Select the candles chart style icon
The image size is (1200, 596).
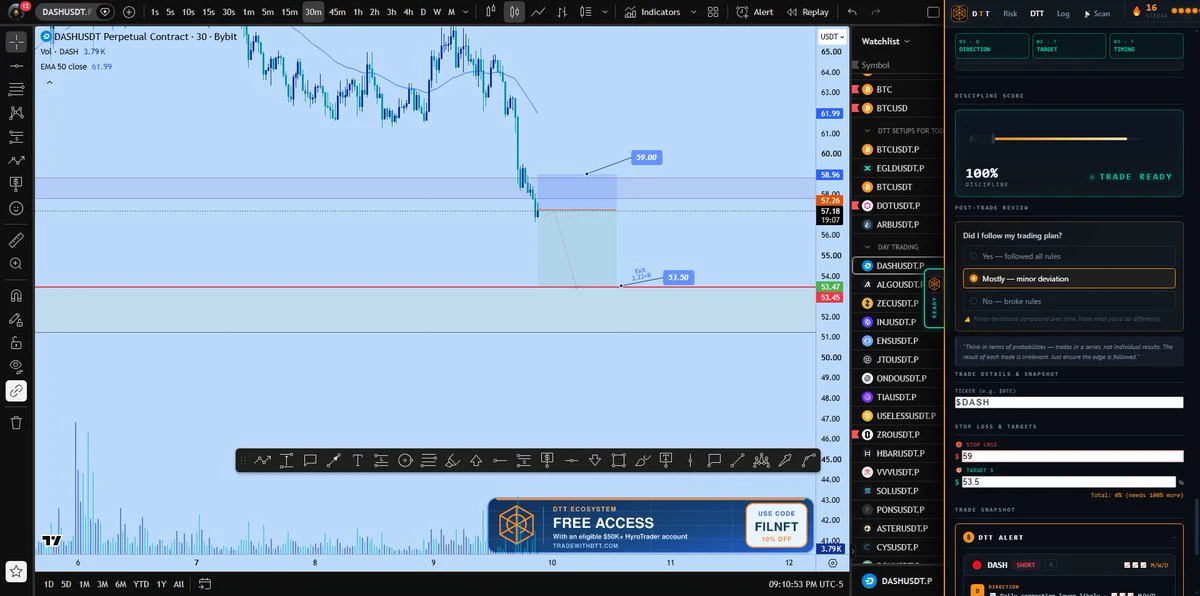[514, 12]
